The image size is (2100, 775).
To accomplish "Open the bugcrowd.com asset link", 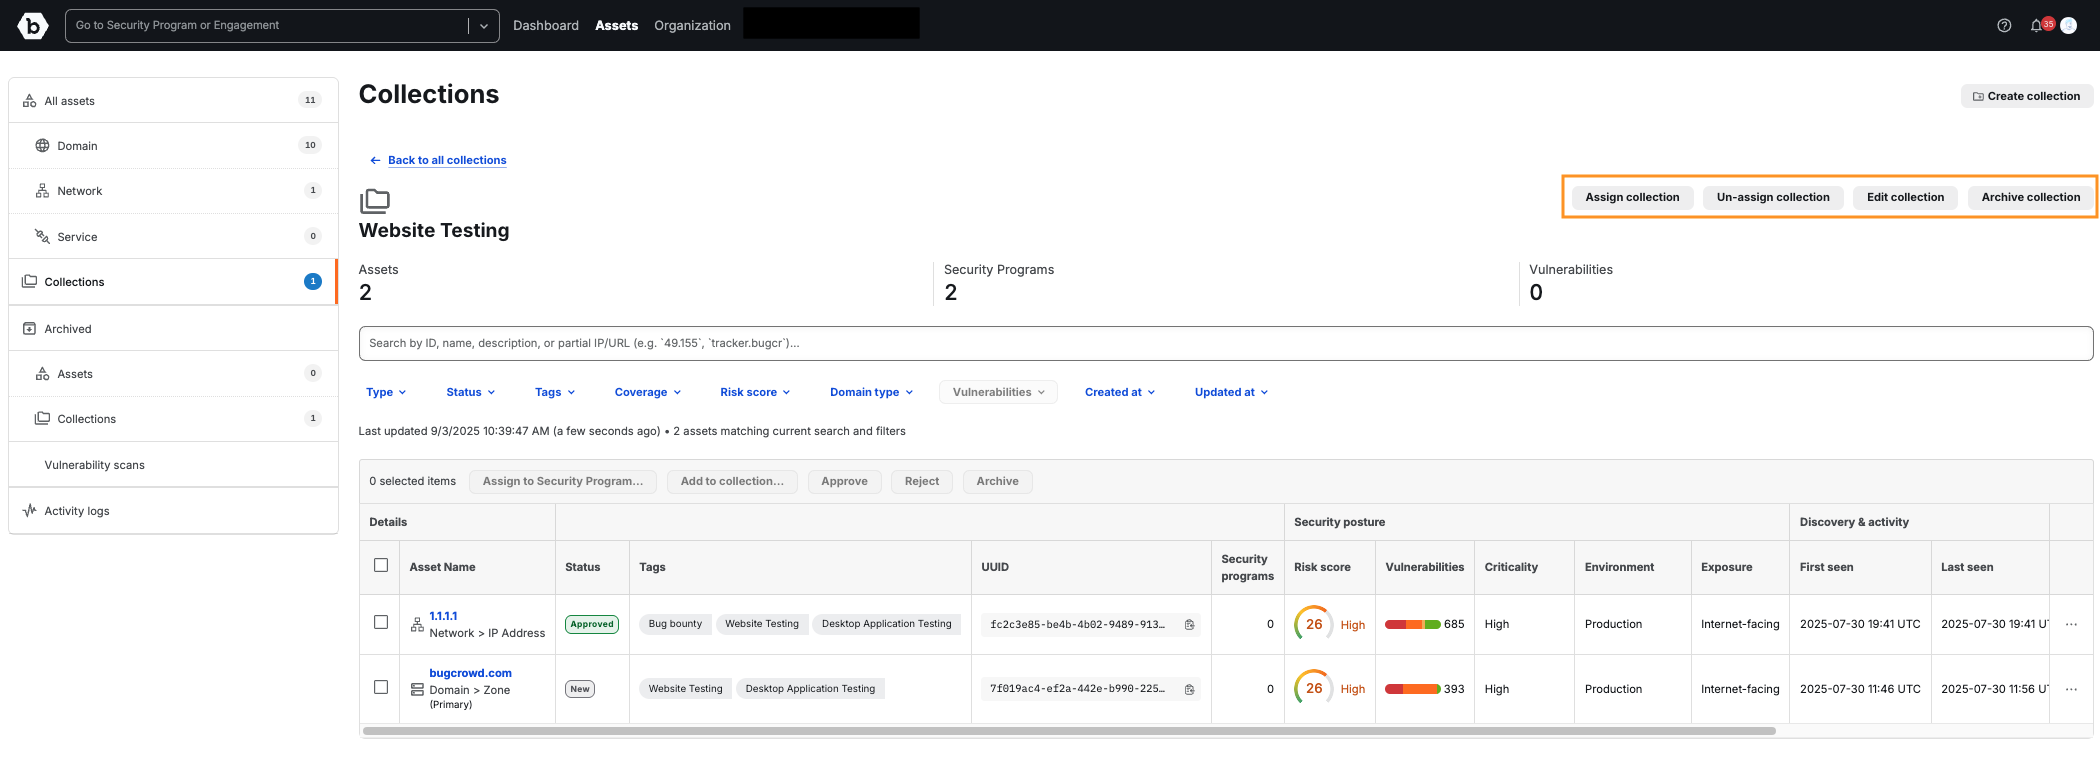I will point(470,673).
